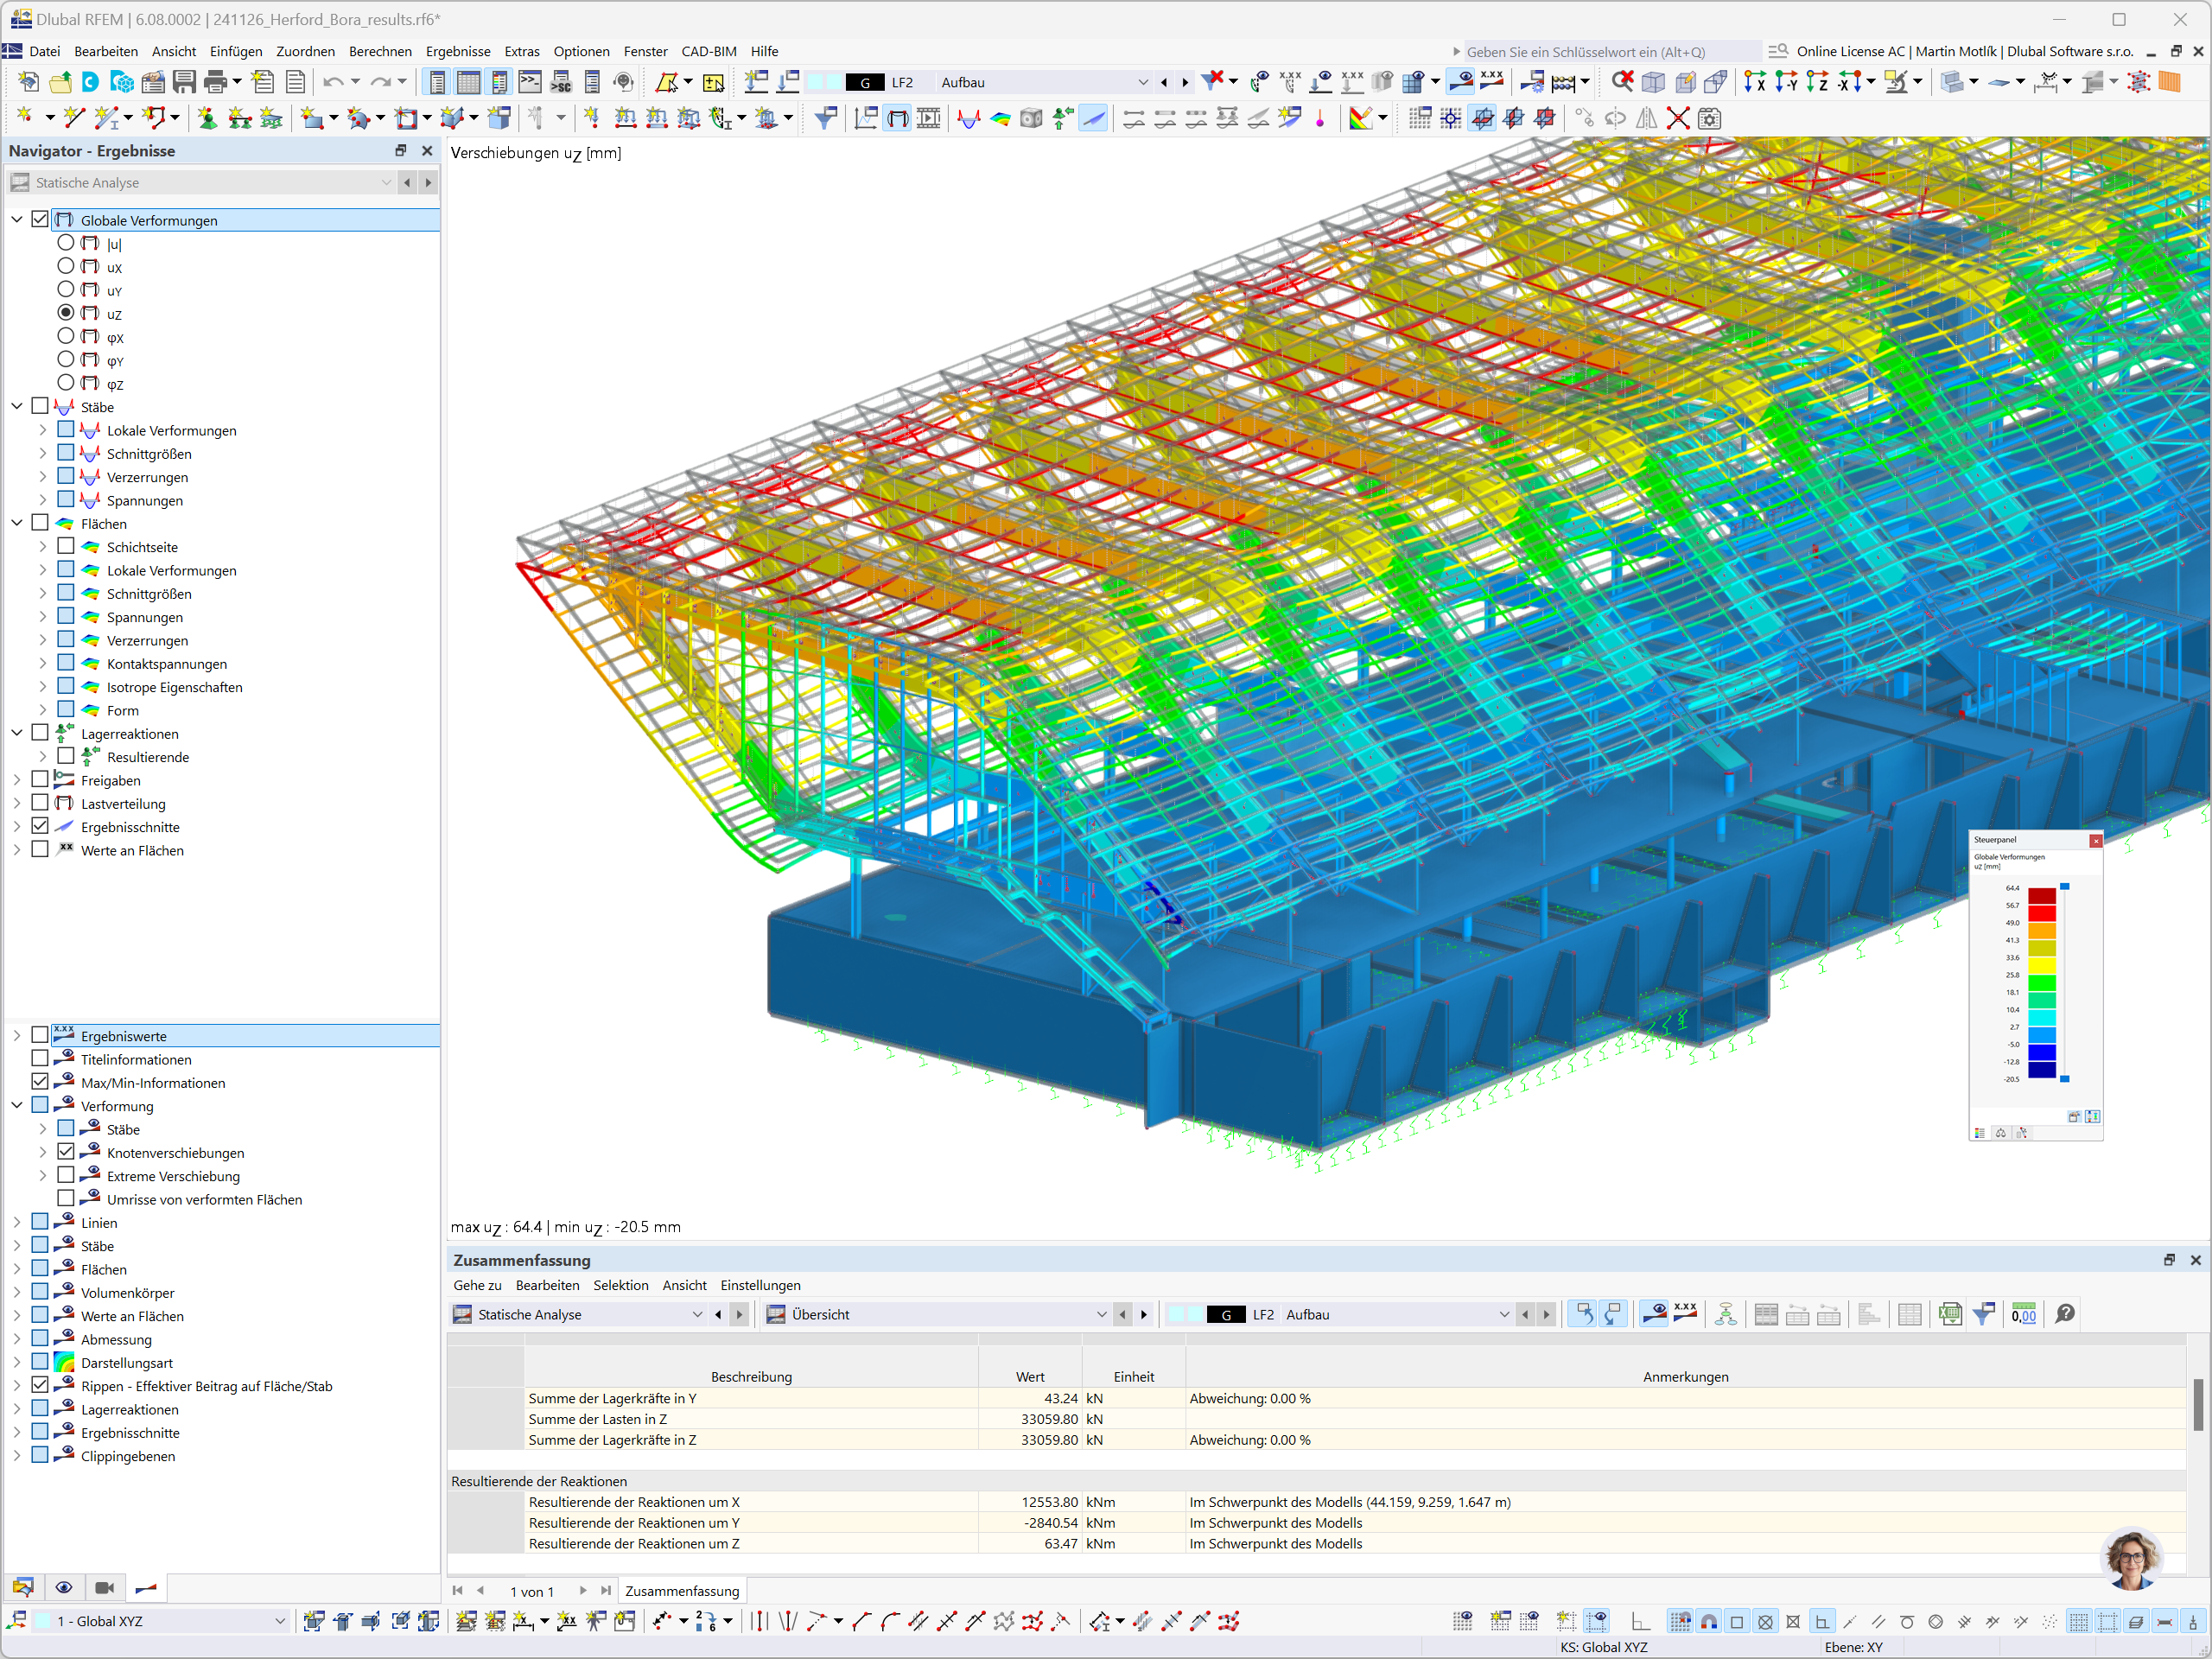Click the Undo arrow icon
The width and height of the screenshot is (2212, 1659).
(333, 83)
